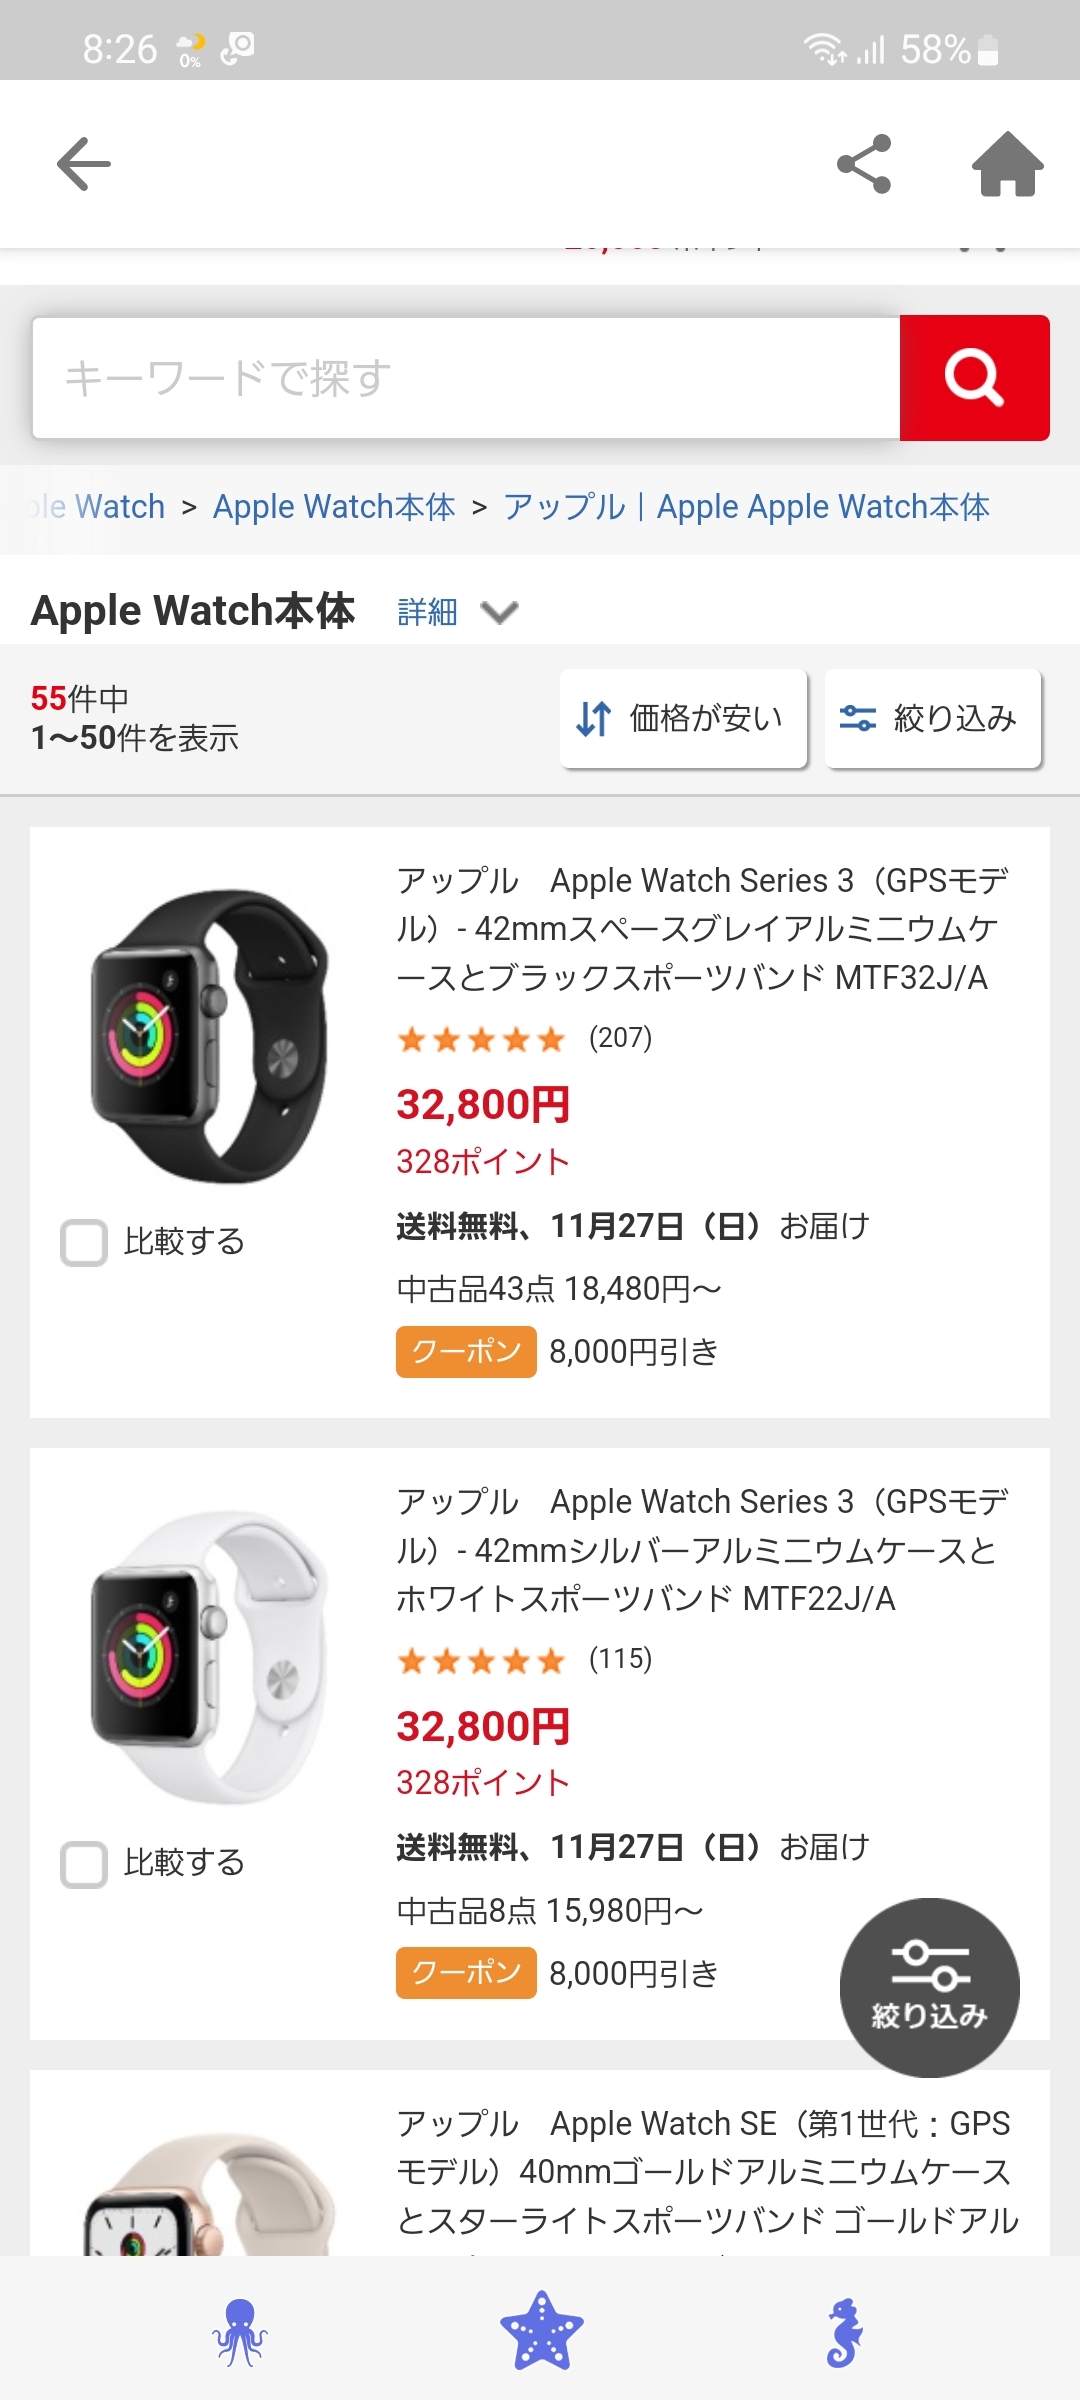Open the Apple Watch本体 breadcrumb link

pyautogui.click(x=334, y=507)
